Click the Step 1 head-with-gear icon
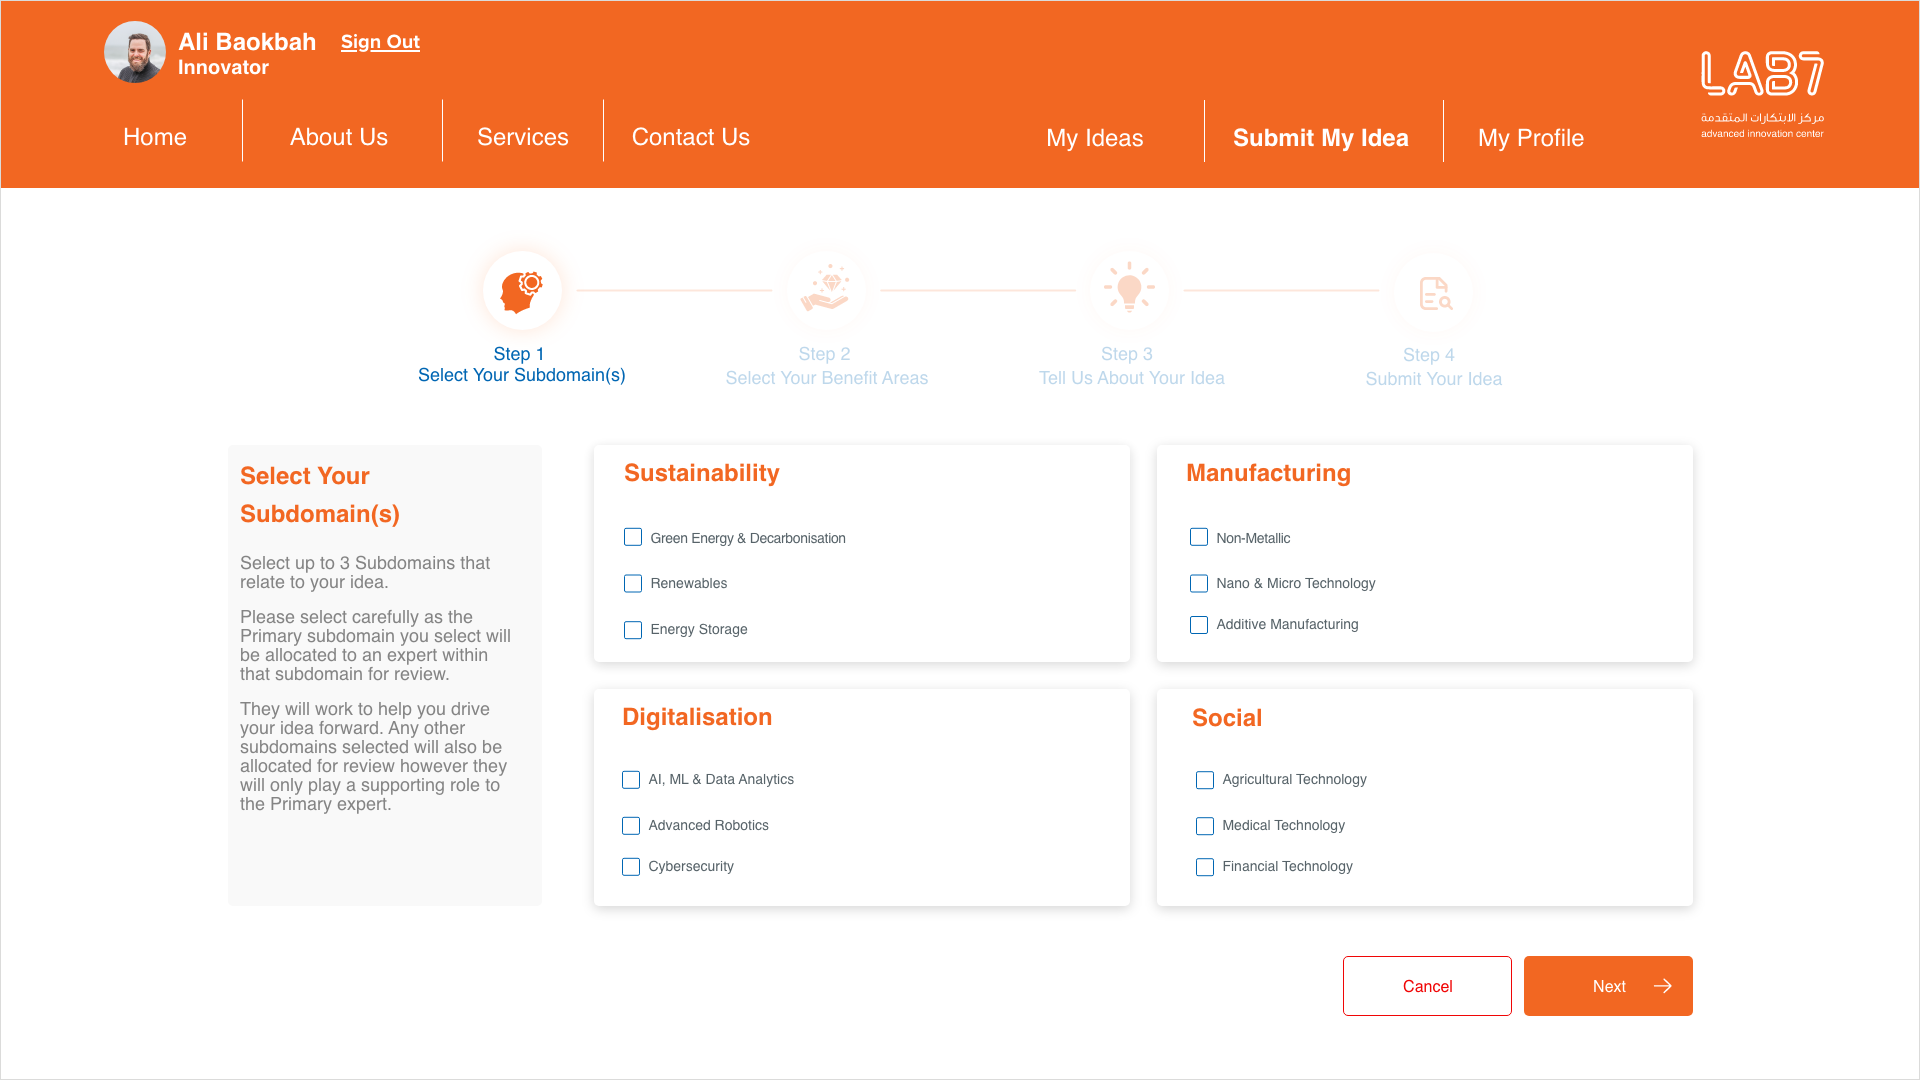The image size is (1920, 1080). [x=522, y=291]
